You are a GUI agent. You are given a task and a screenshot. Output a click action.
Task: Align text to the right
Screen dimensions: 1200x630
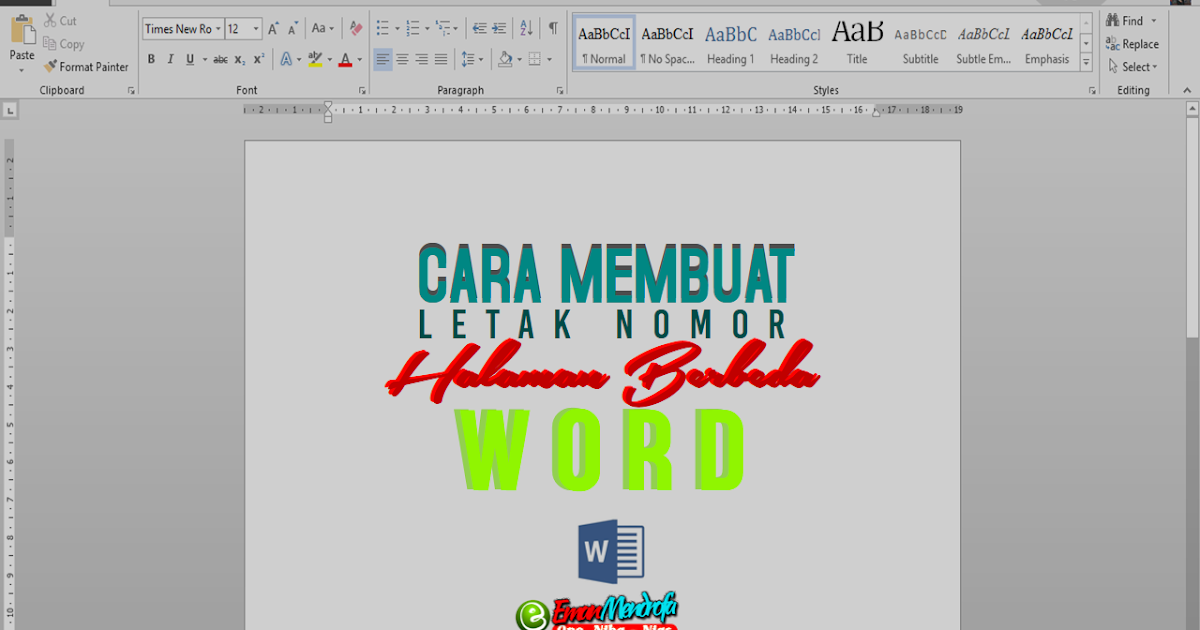point(421,60)
